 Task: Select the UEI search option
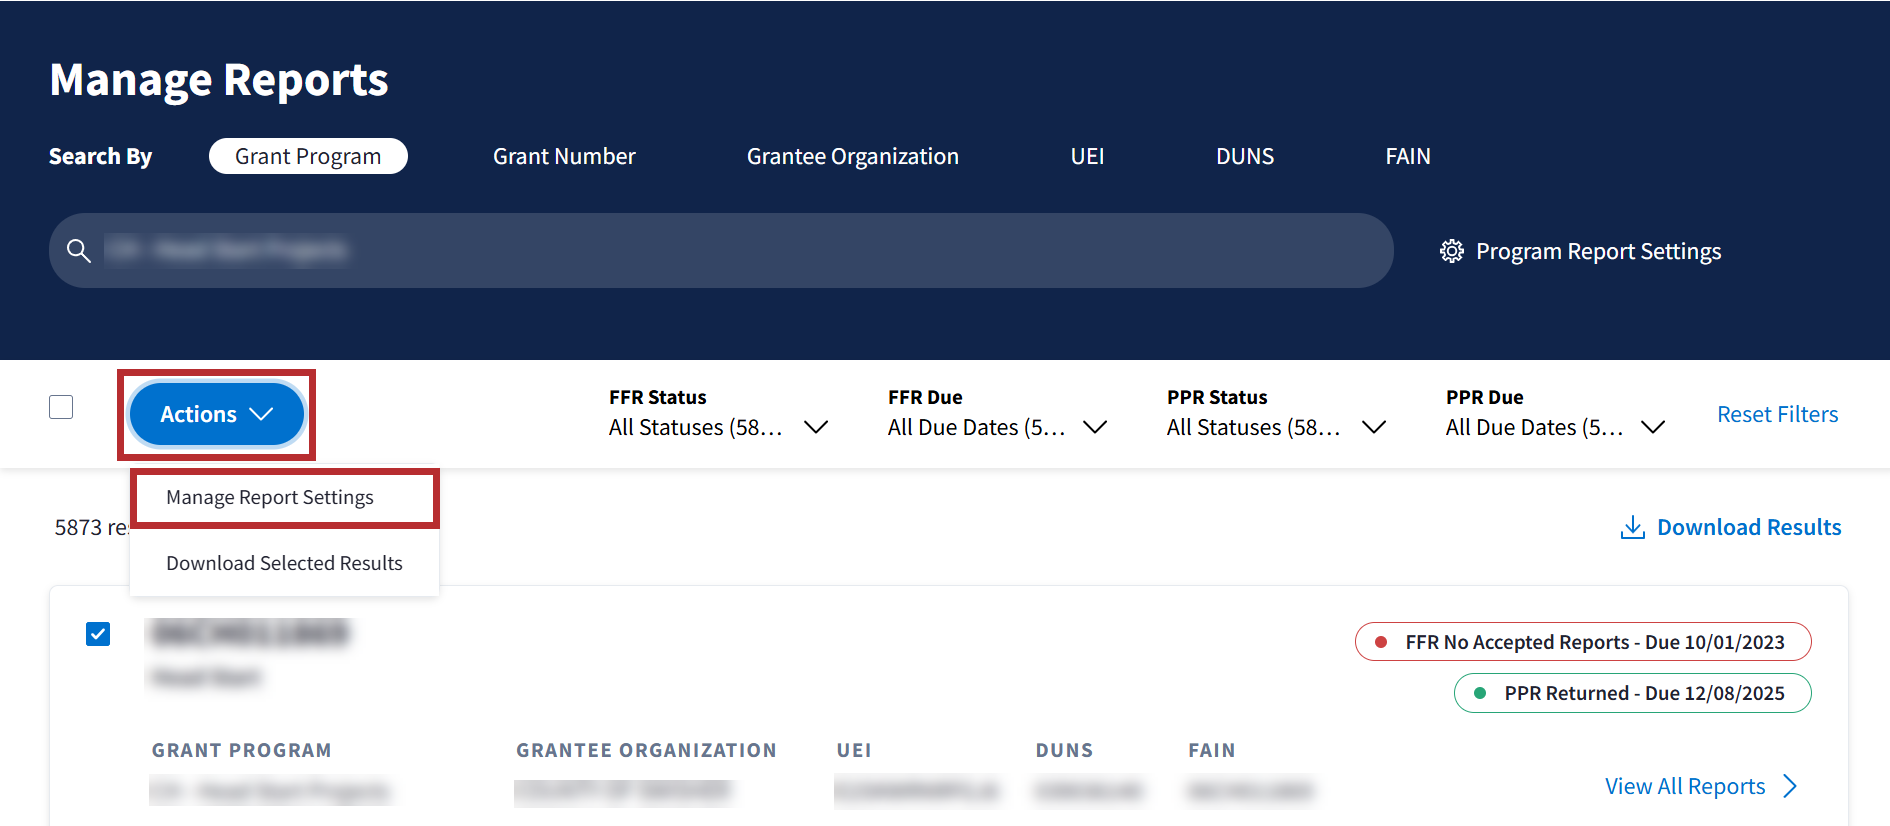pyautogui.click(x=1087, y=157)
